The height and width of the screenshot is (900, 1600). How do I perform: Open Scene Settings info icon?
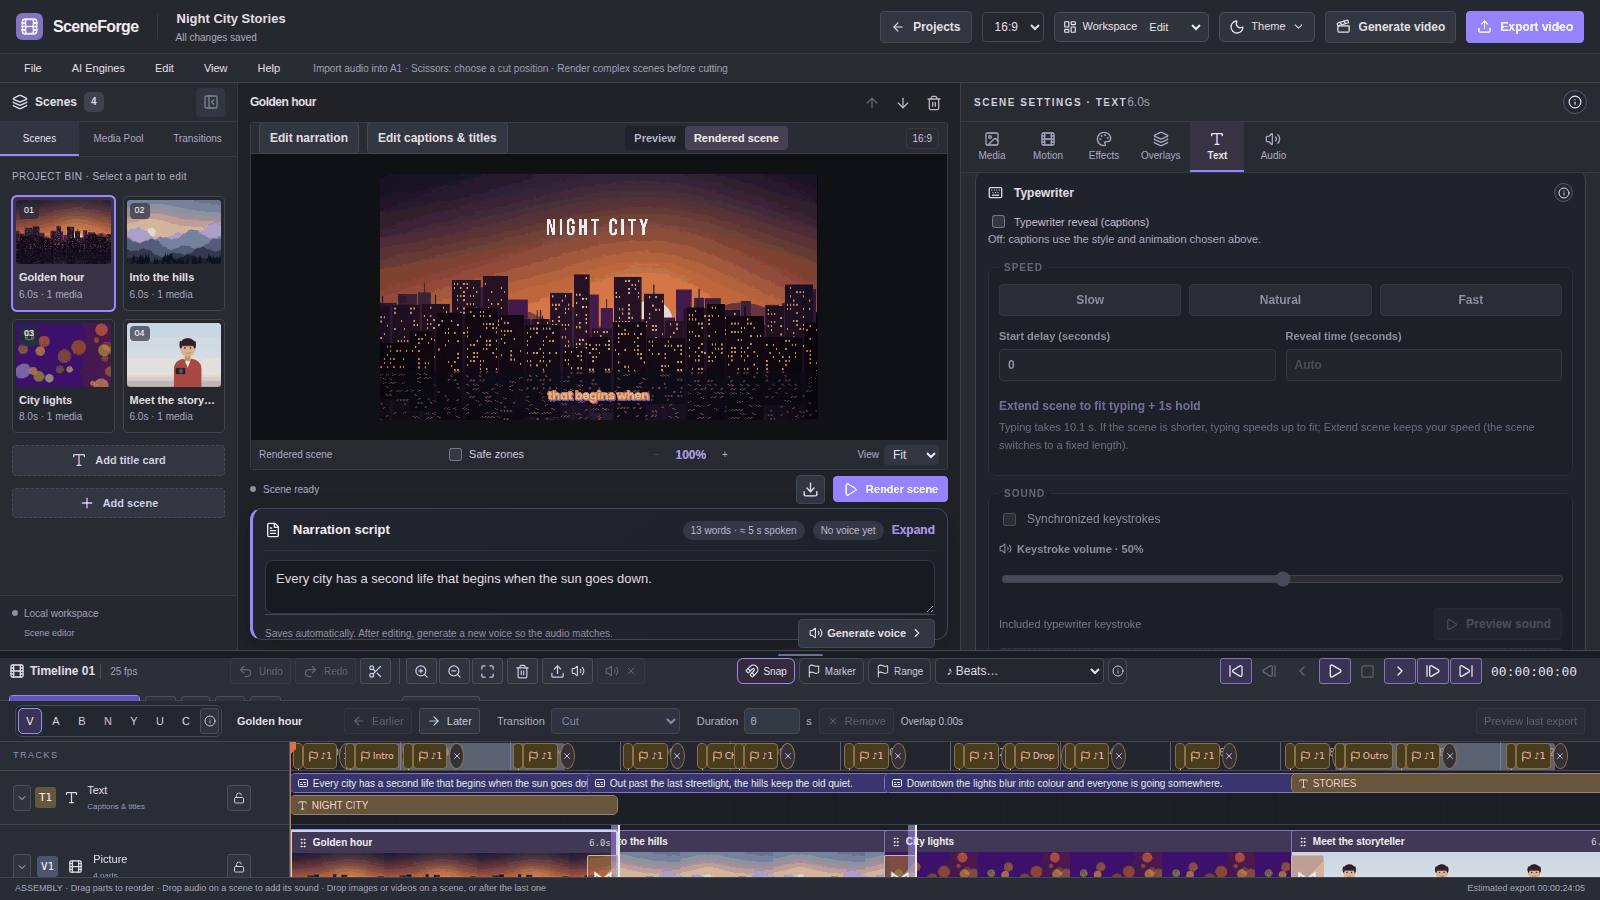(1575, 102)
